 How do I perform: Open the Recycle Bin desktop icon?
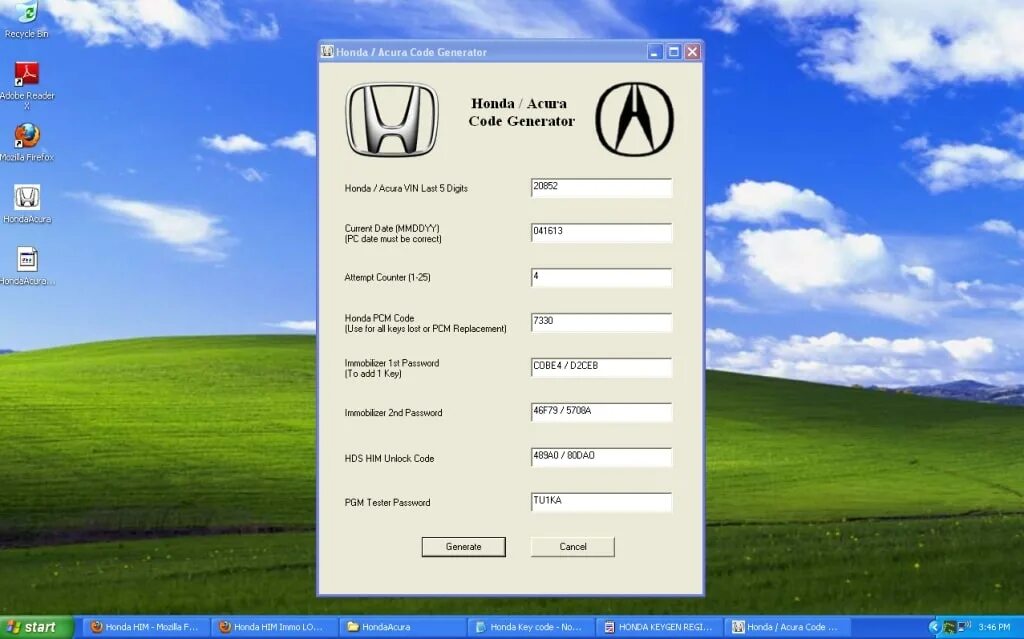point(27,20)
